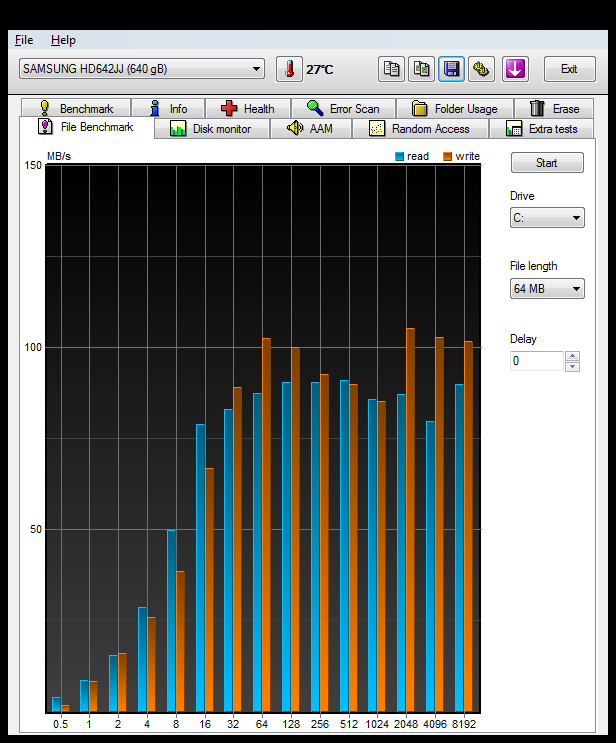
Task: Click the tall orange write bar at 2048
Action: pos(410,520)
